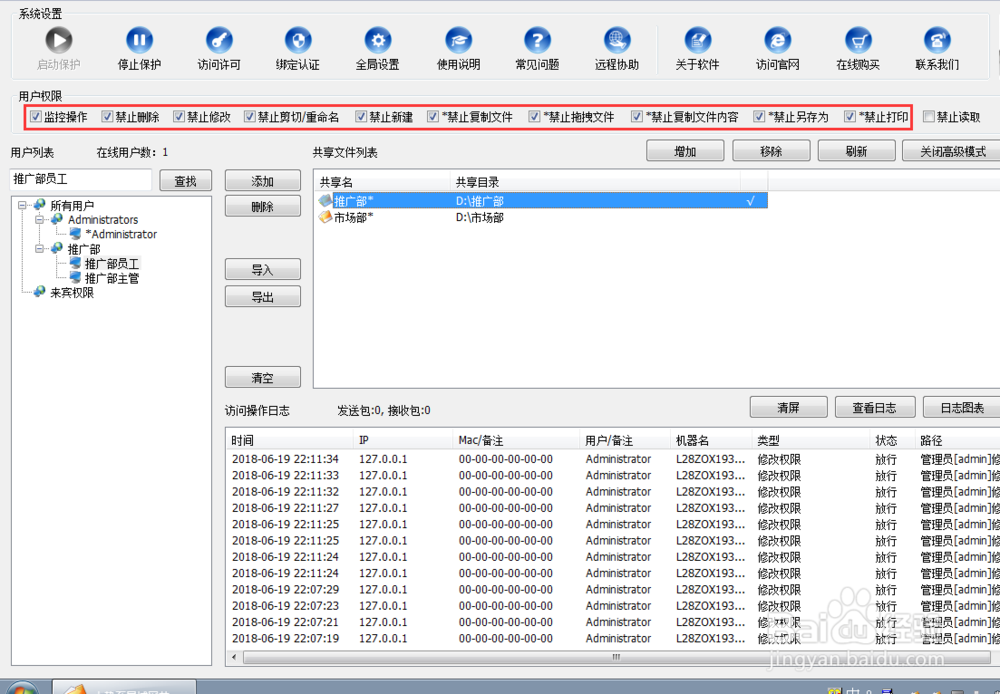Click the 停止保护 pause icon

point(139,41)
